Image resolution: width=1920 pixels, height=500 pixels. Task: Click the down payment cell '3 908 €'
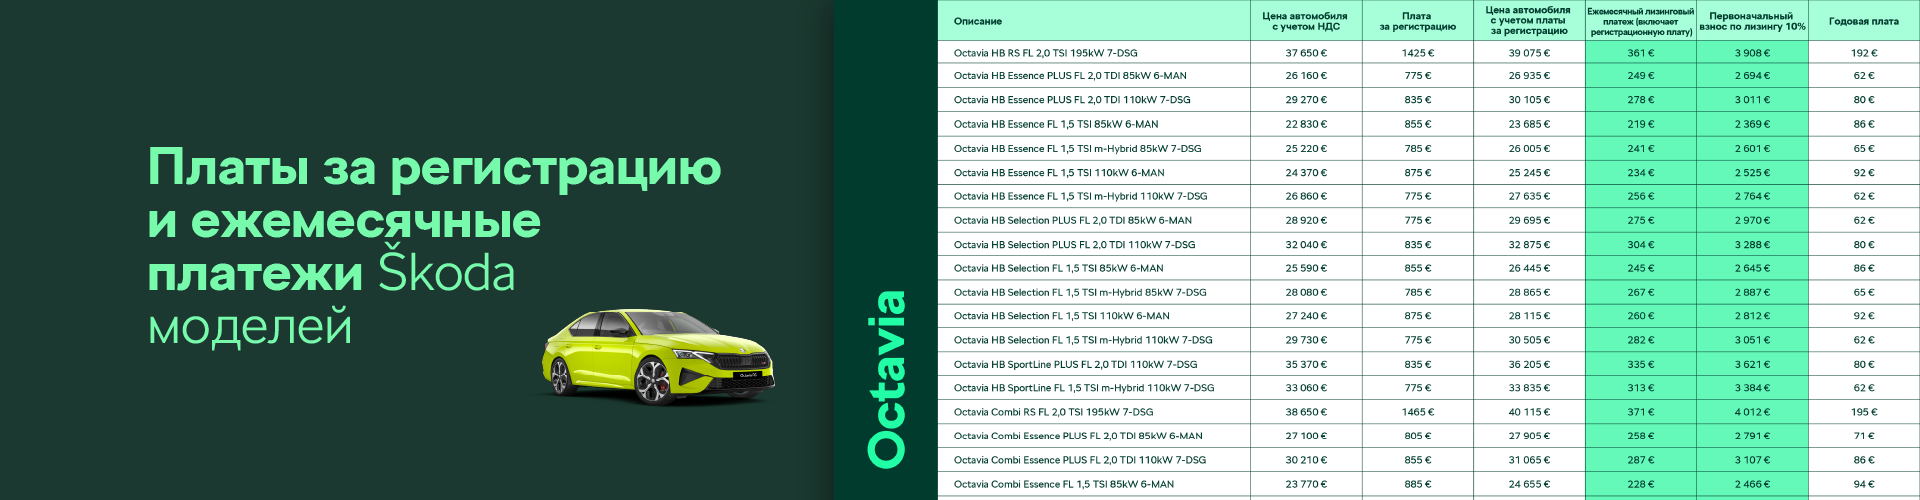click(x=1752, y=53)
